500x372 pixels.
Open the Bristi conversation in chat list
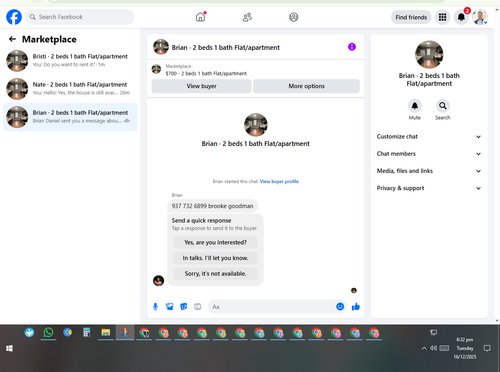(x=70, y=61)
